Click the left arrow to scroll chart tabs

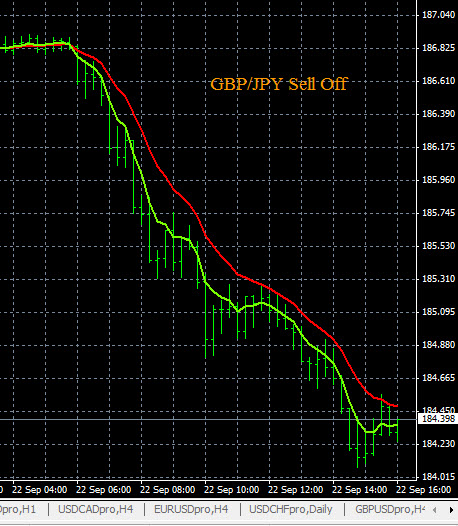tap(435, 510)
